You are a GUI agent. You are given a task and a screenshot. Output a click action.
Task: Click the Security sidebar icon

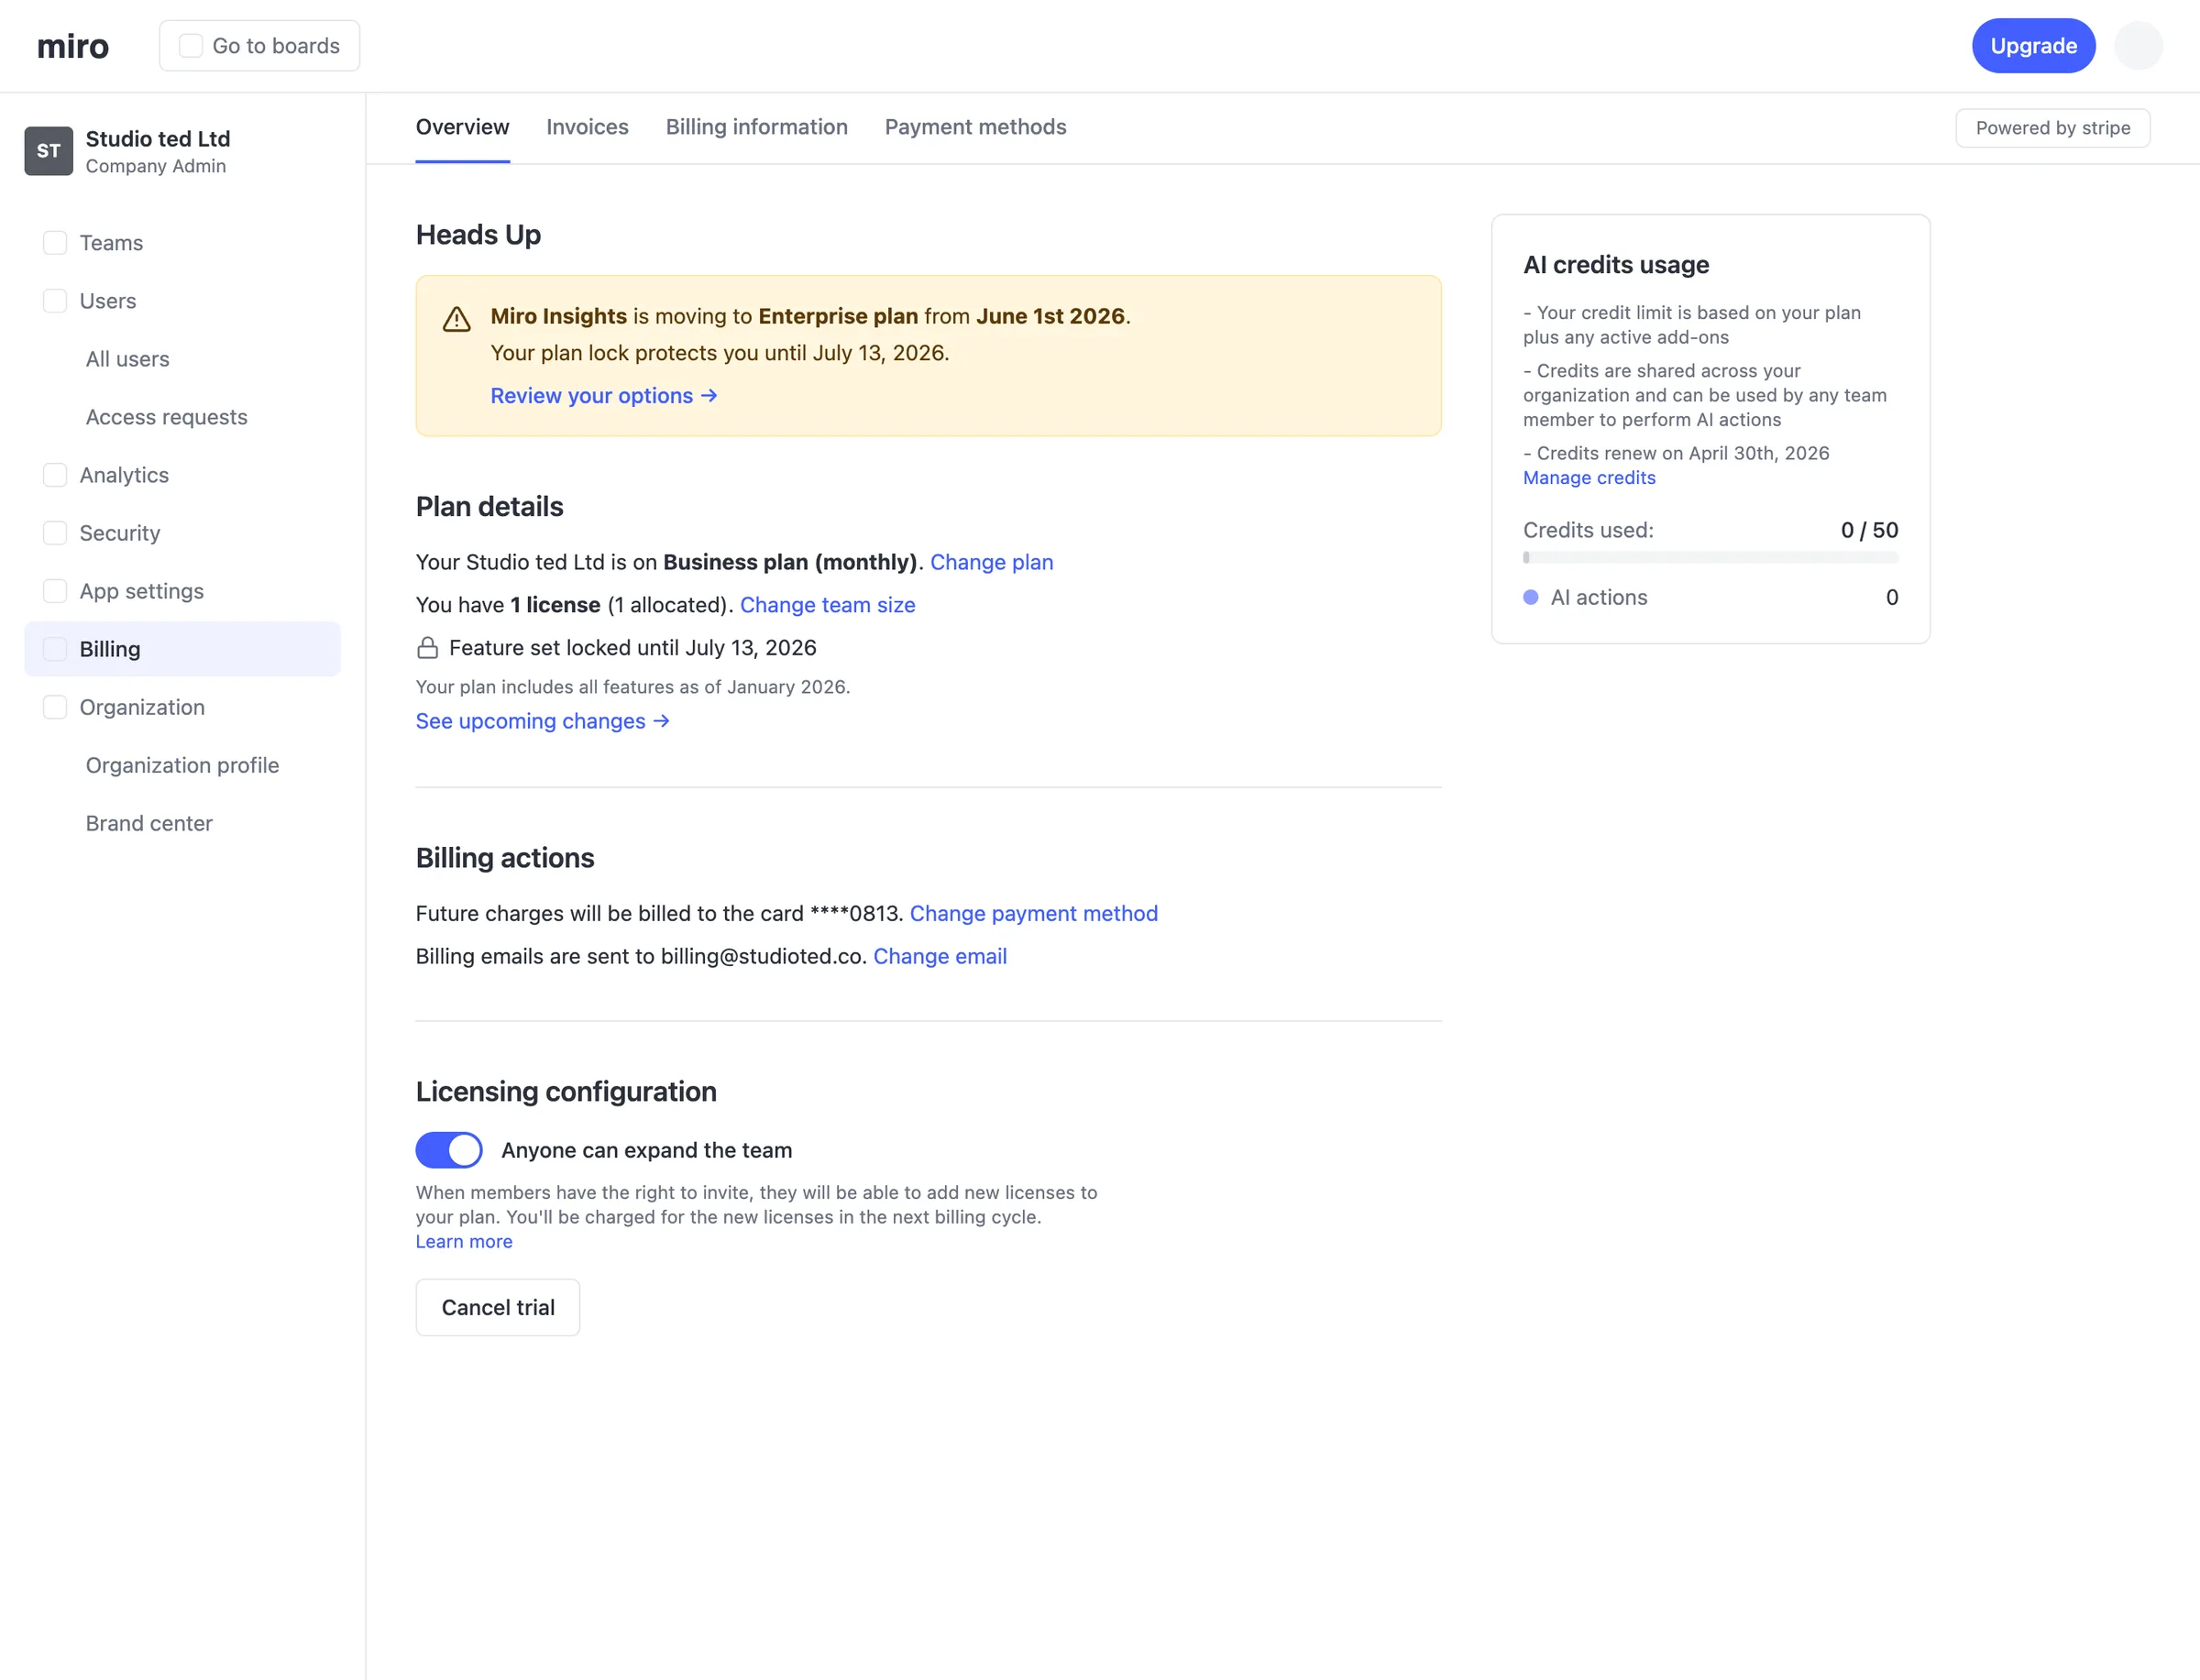click(x=55, y=533)
